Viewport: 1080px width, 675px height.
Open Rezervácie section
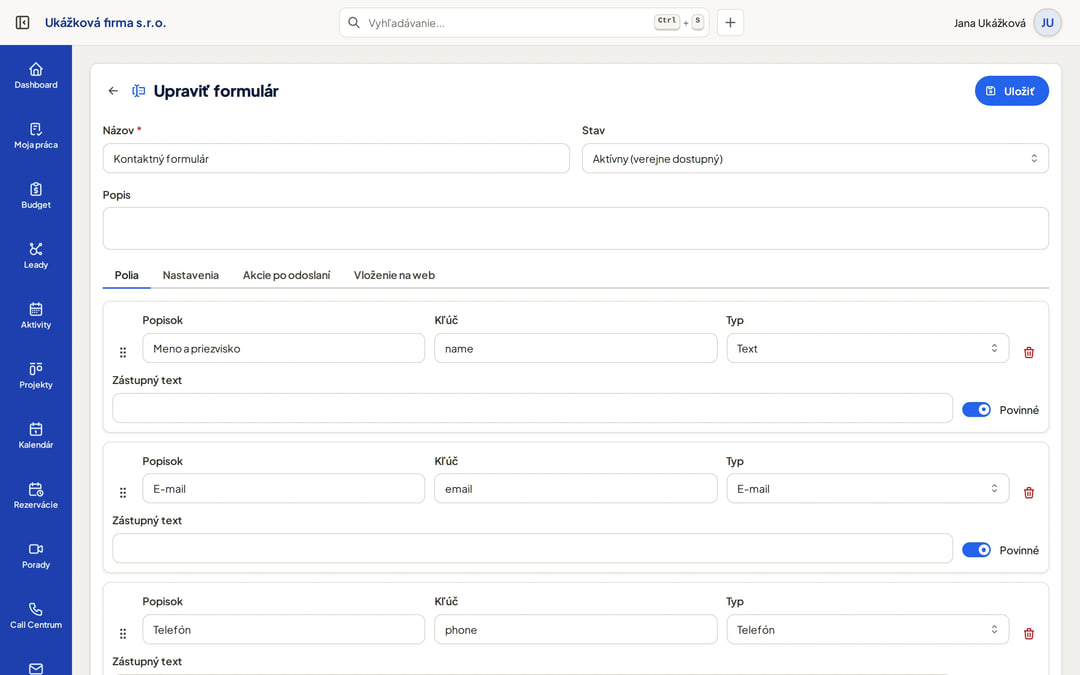coord(36,495)
